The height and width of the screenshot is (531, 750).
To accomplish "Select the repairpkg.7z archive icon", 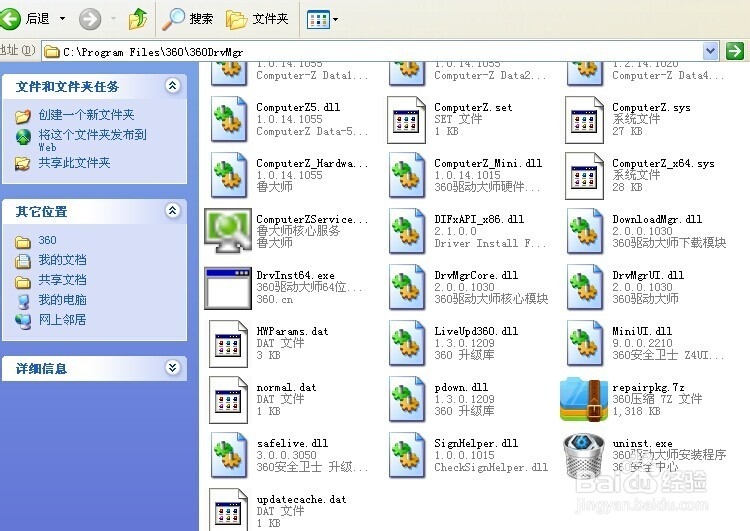I will 583,399.
